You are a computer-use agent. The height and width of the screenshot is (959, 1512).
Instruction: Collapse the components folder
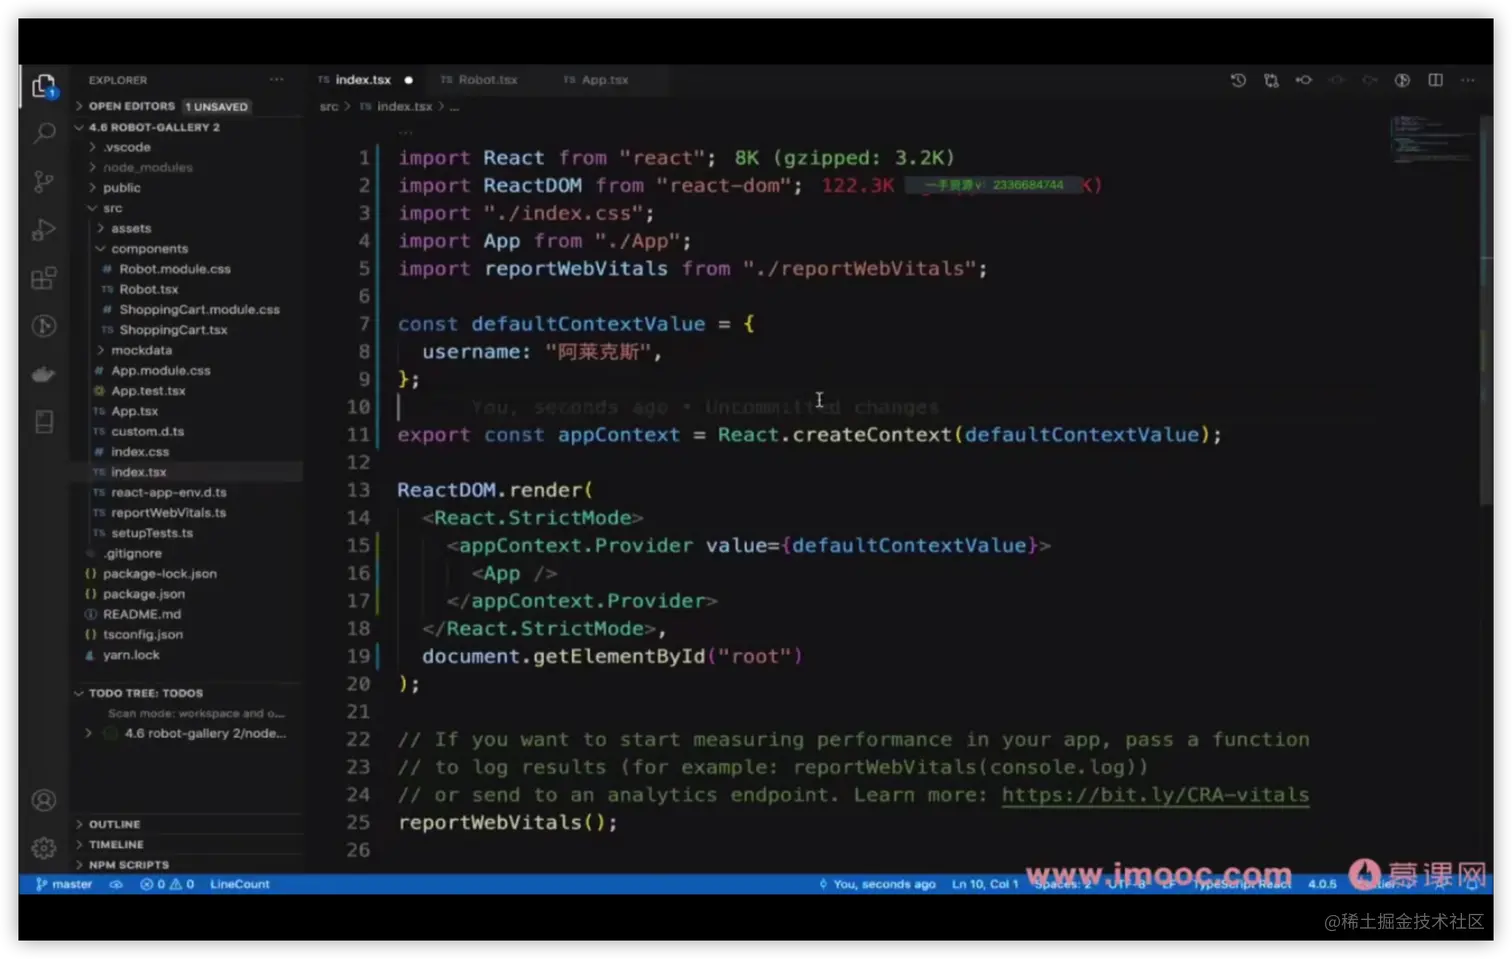[149, 248]
